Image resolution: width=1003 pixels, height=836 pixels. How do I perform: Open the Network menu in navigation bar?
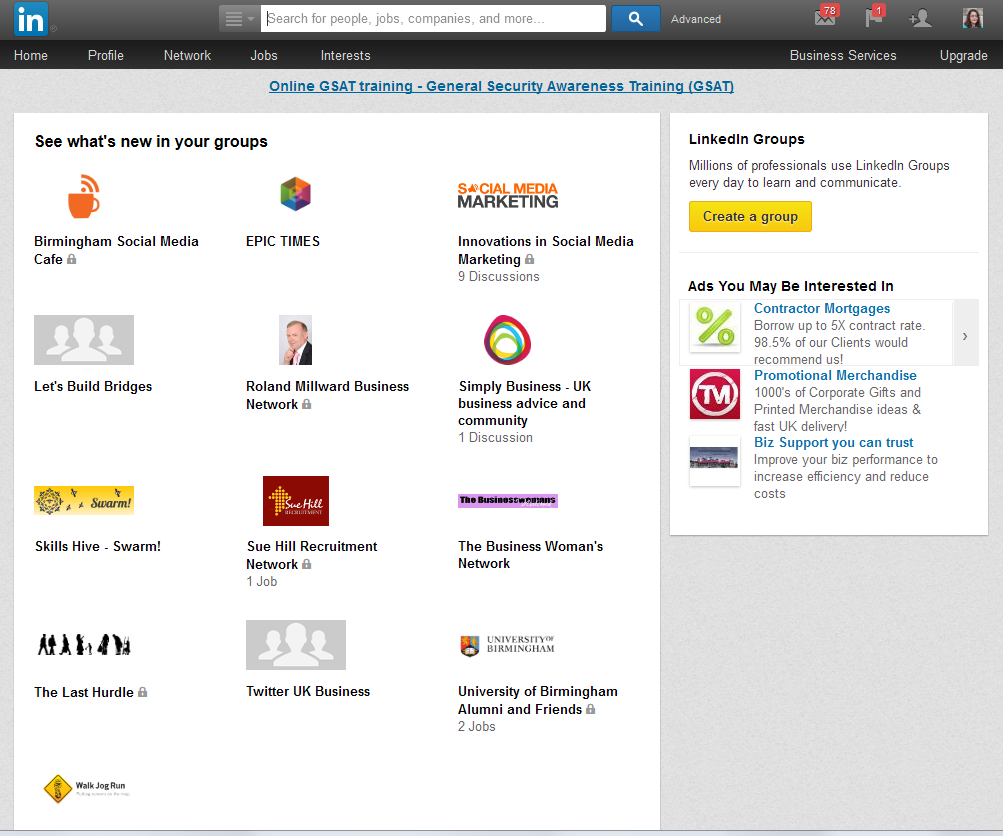[187, 56]
